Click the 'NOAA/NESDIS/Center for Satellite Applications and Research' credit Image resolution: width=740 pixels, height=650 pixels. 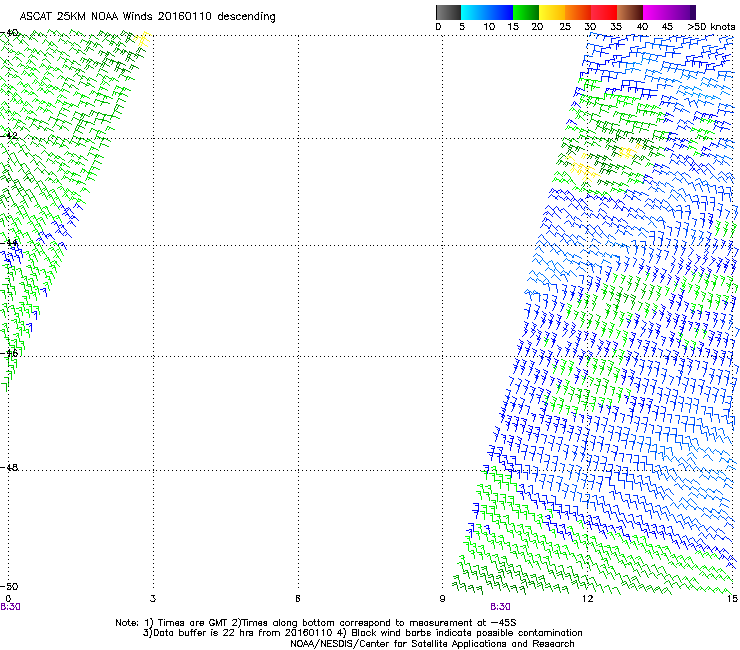click(432, 644)
